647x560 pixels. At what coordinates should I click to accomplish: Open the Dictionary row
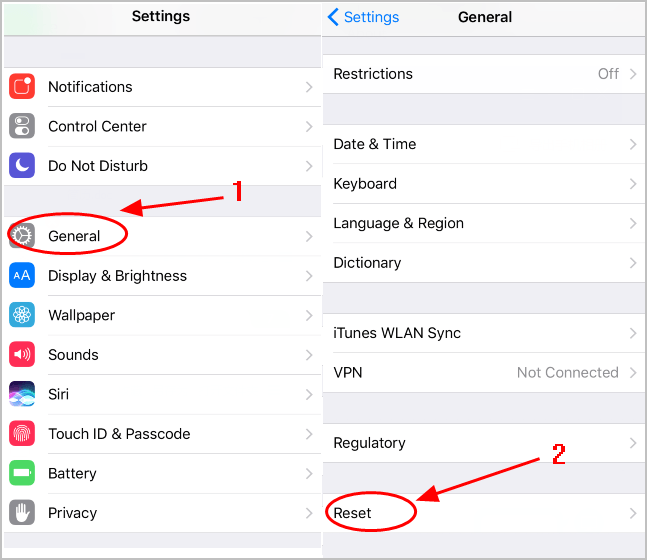coord(484,263)
